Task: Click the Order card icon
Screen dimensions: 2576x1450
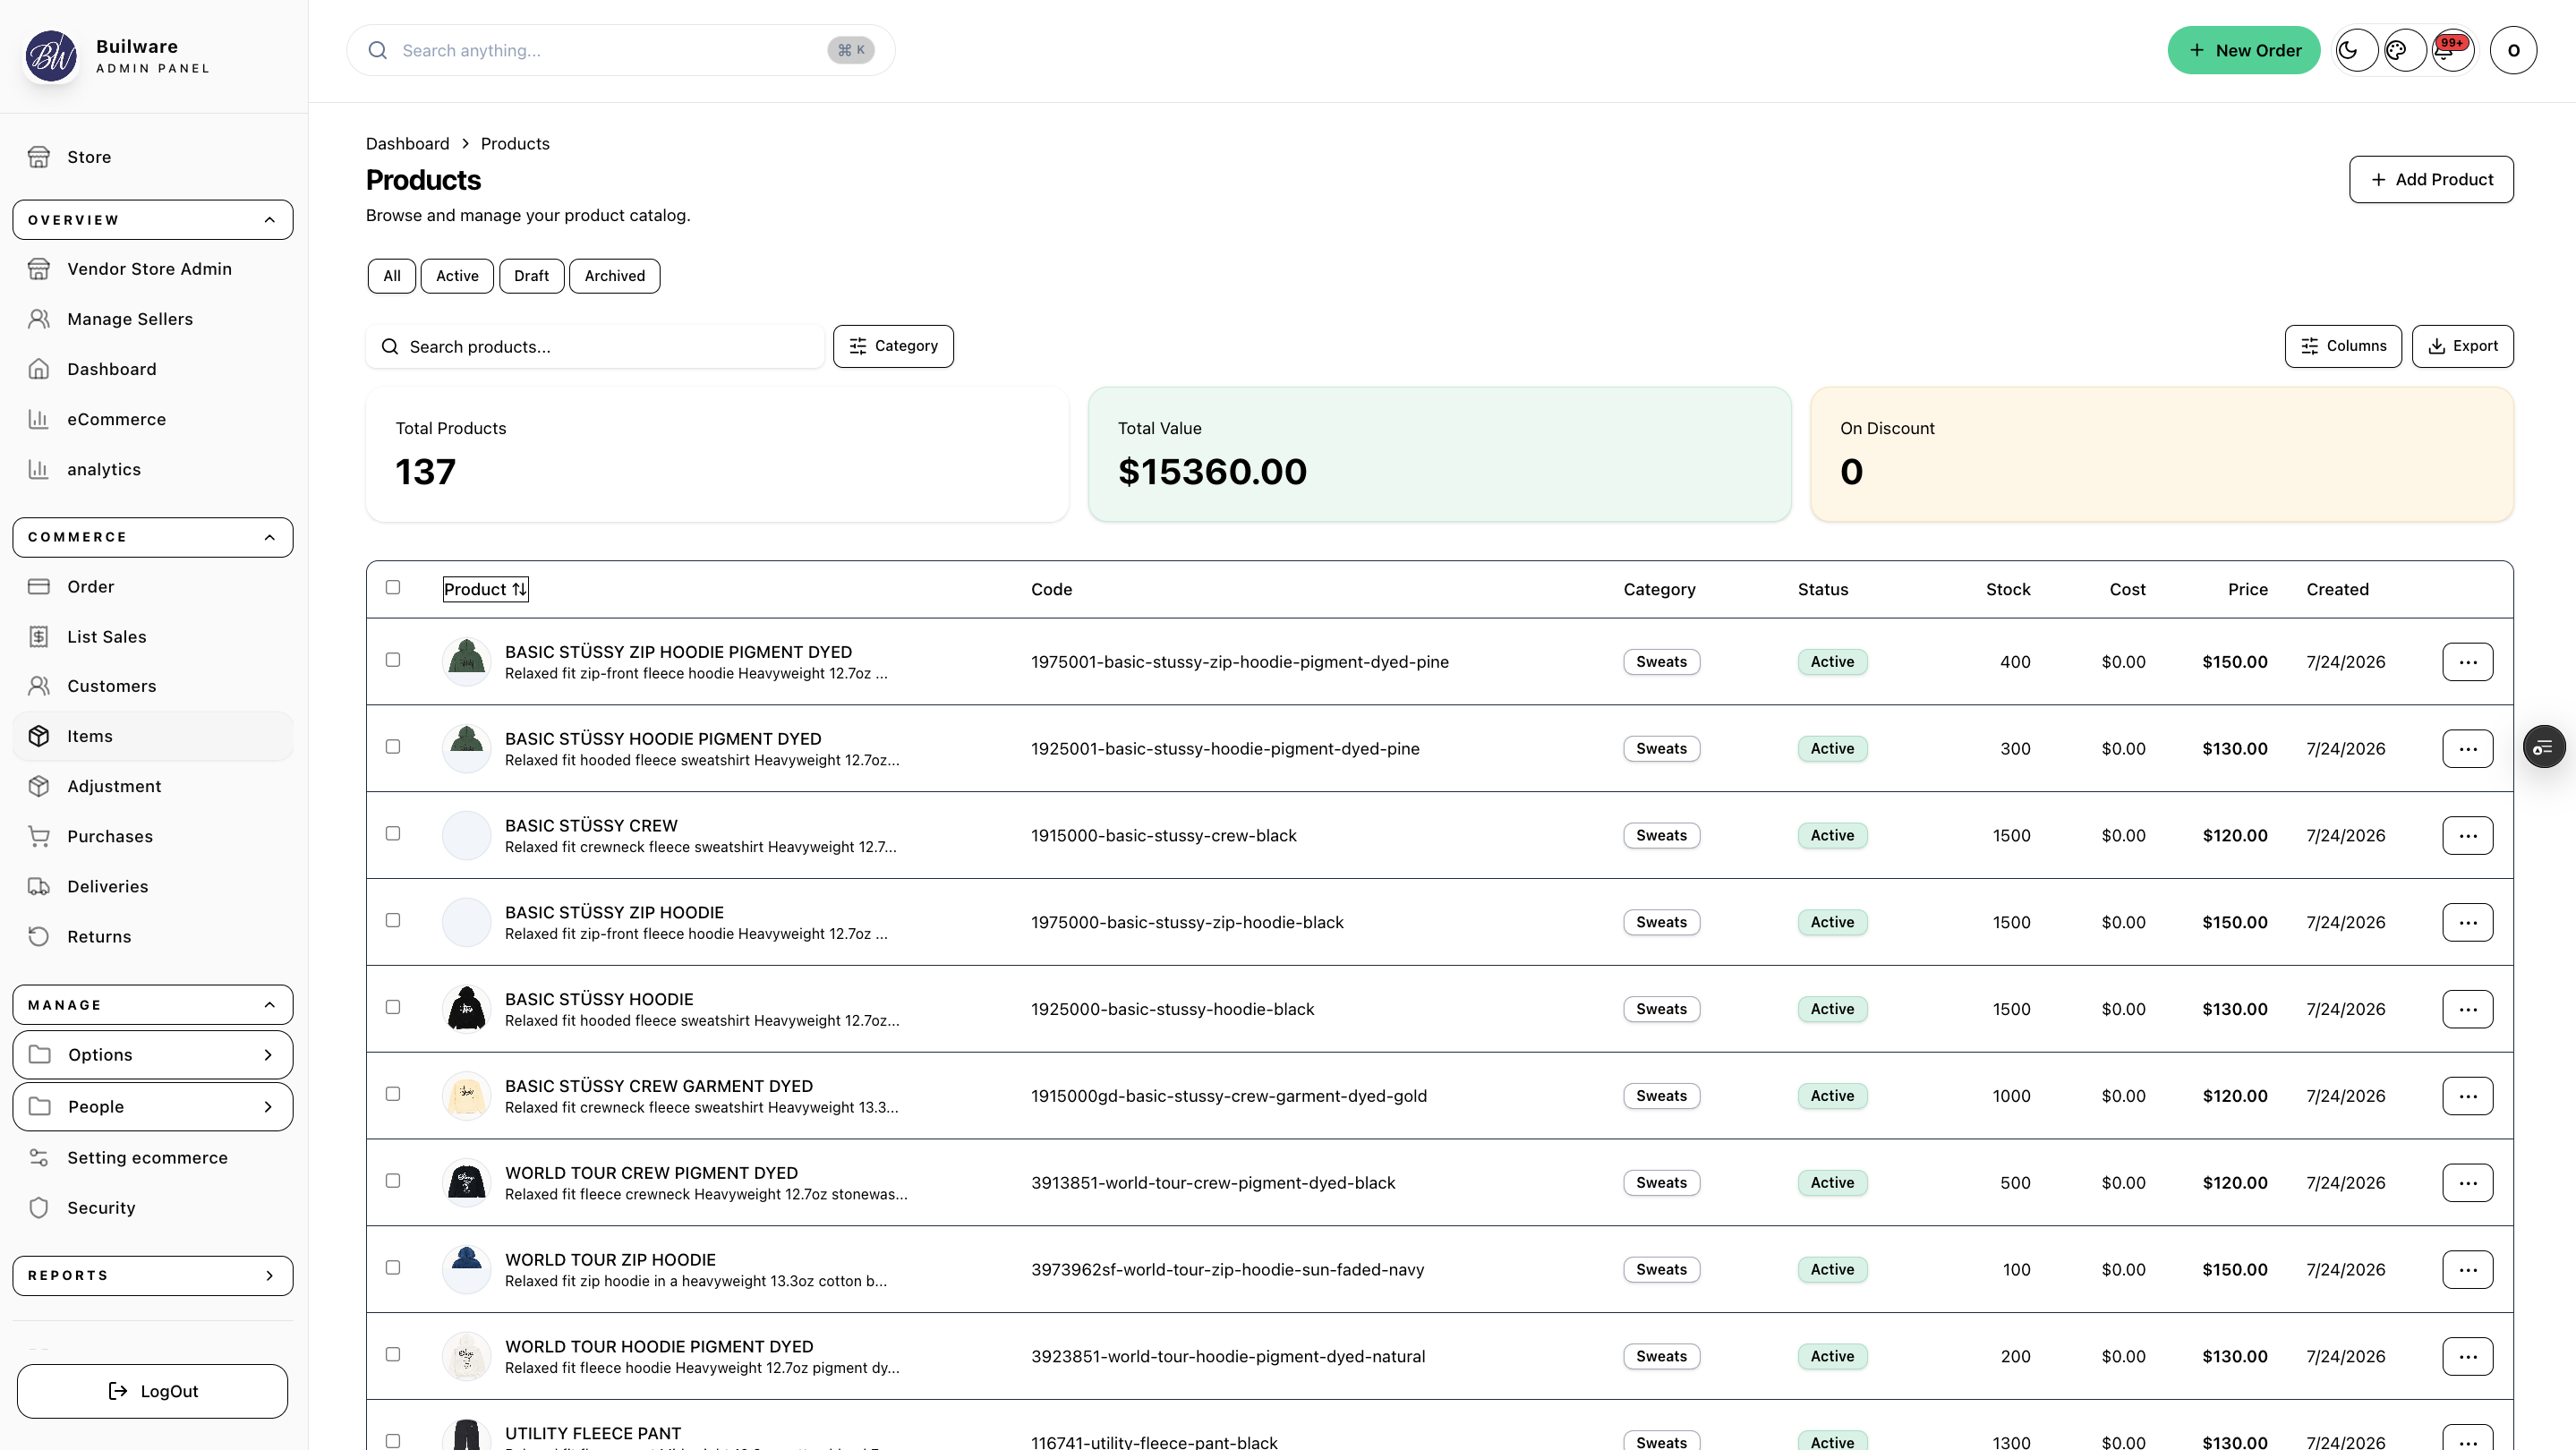Action: pyautogui.click(x=39, y=587)
